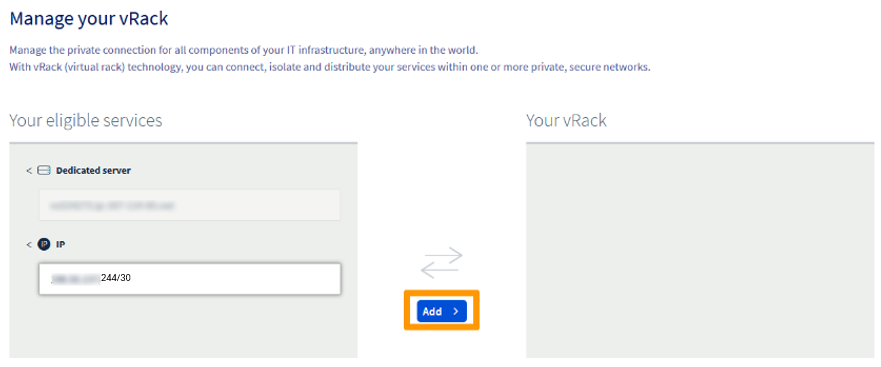Viewport: 881px width, 367px height.
Task: Select the IP block ending 244/30
Action: click(x=189, y=278)
